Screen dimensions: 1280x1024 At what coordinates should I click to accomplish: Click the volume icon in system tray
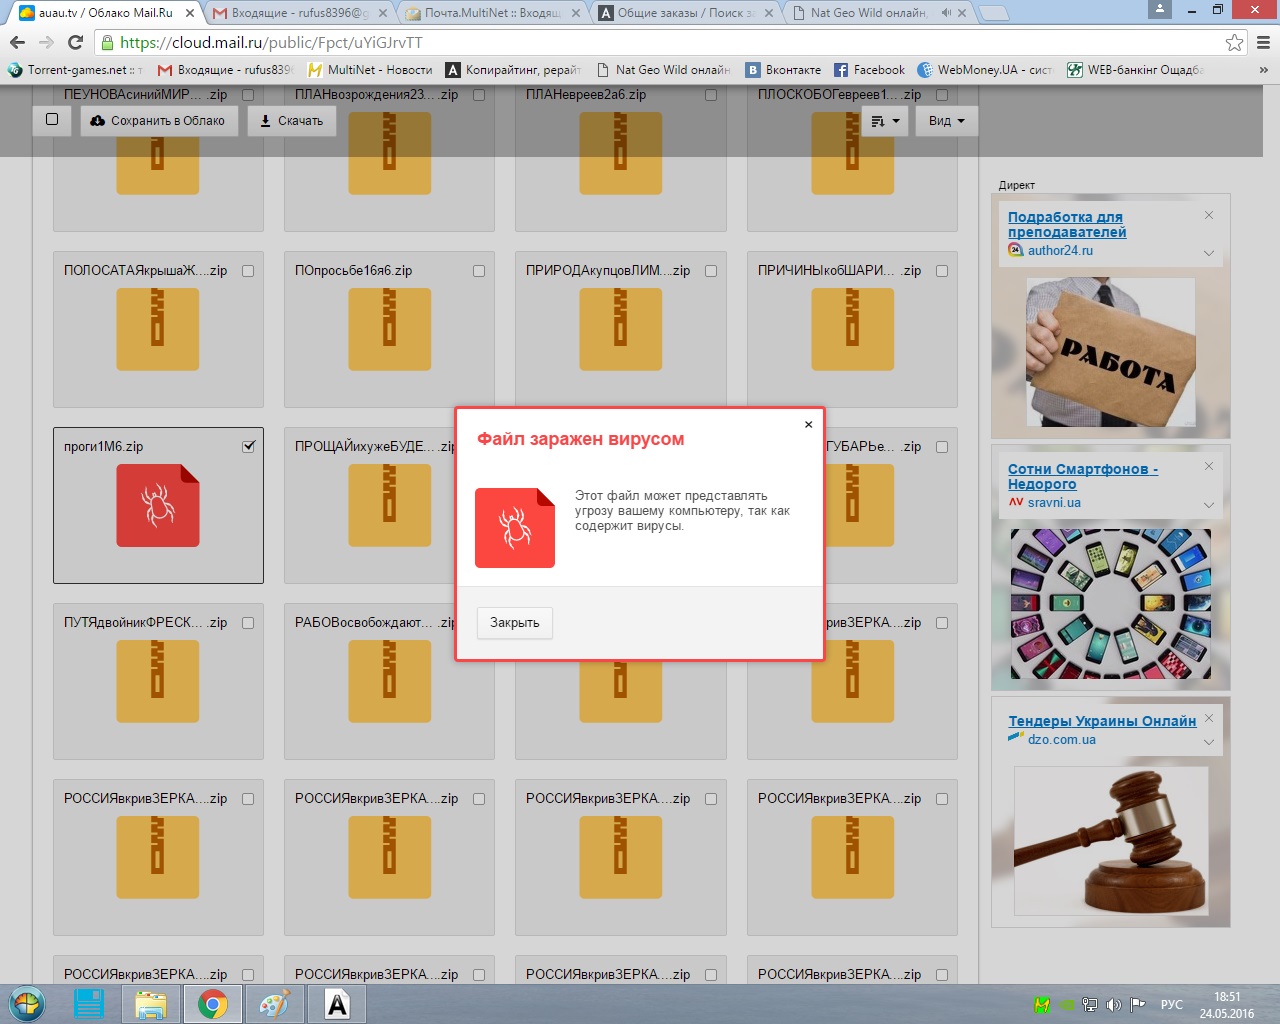tap(1114, 1005)
